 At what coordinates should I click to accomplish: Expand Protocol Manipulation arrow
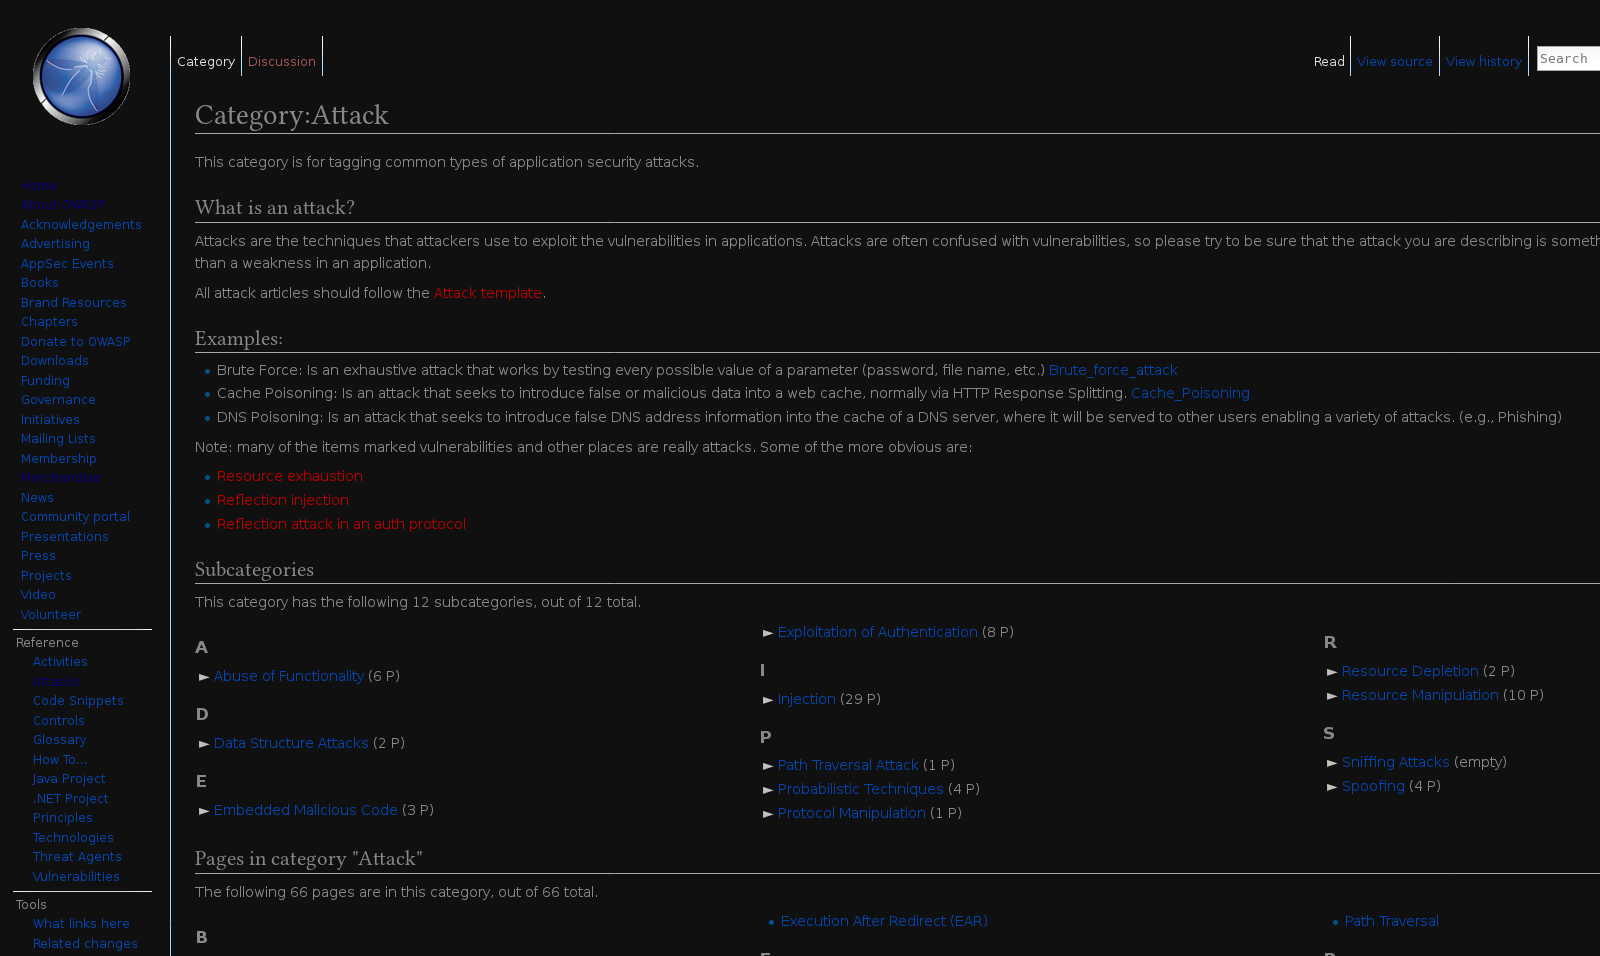[x=768, y=814]
